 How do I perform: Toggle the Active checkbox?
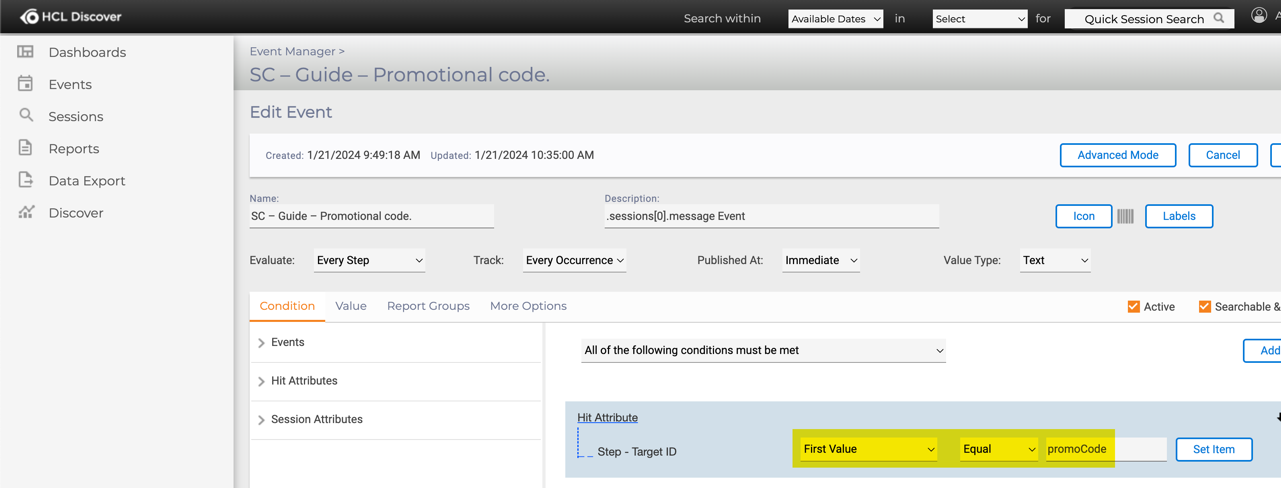(1133, 307)
